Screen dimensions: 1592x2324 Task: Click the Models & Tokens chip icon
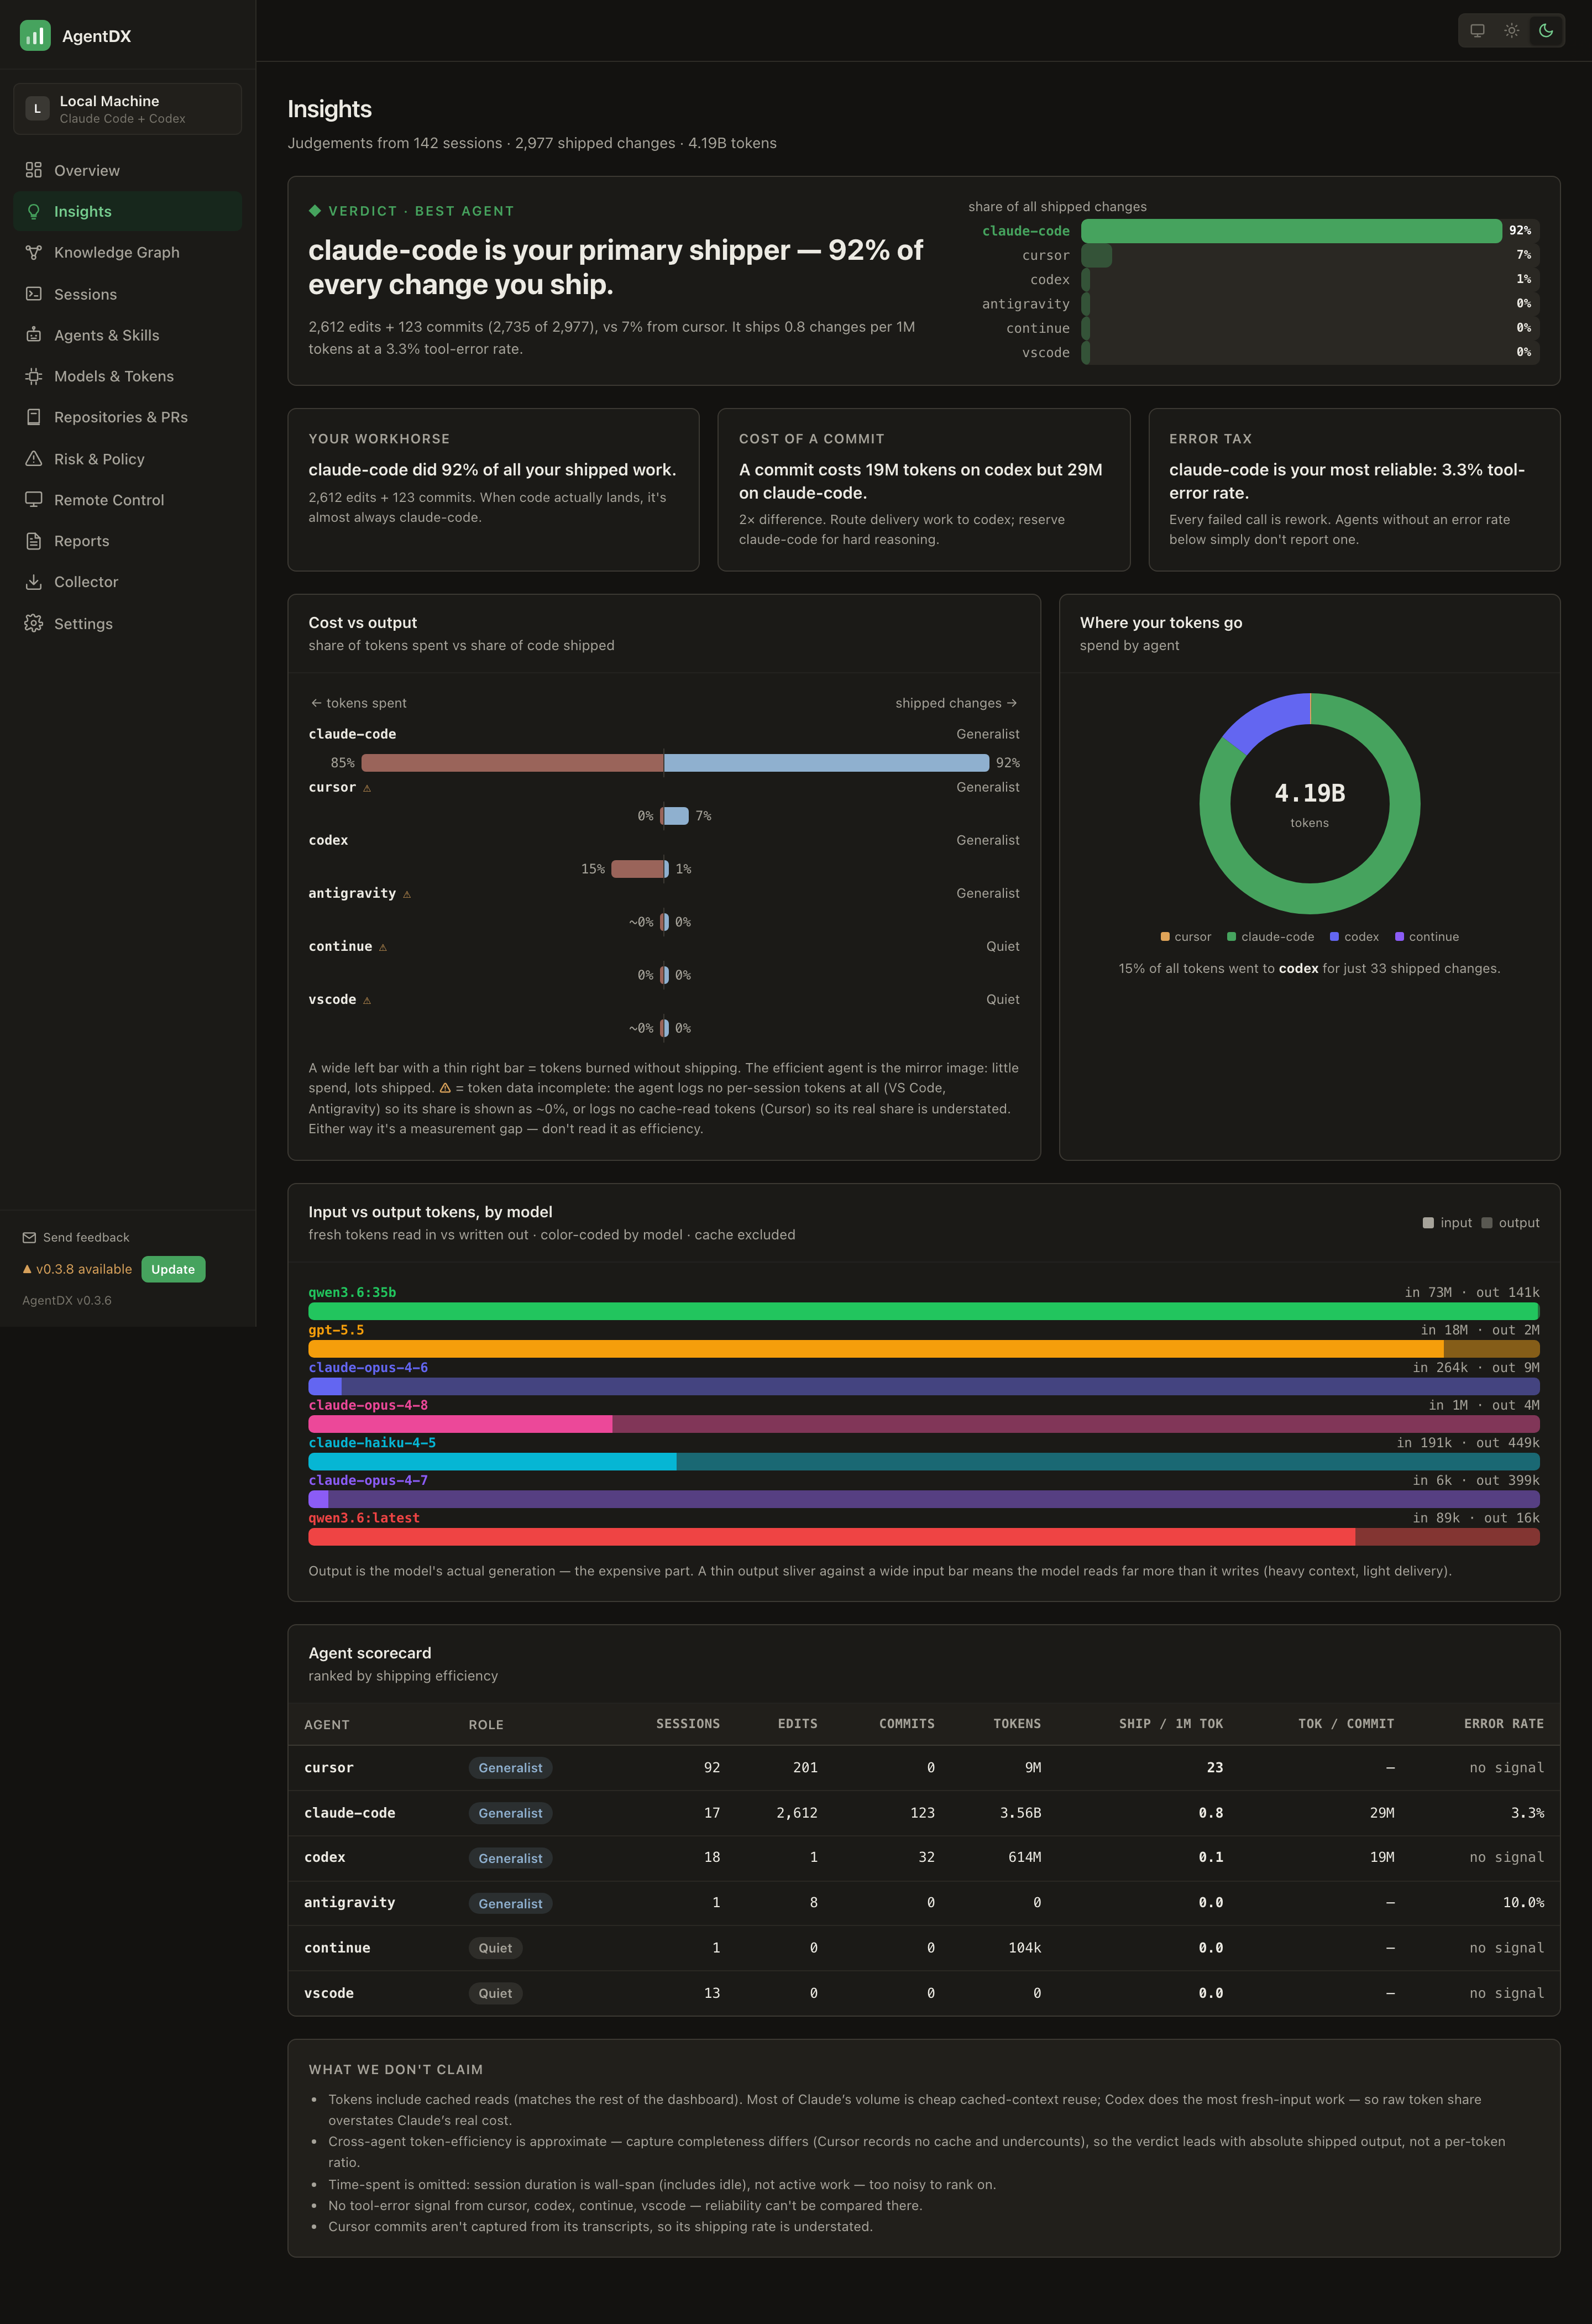(x=34, y=376)
